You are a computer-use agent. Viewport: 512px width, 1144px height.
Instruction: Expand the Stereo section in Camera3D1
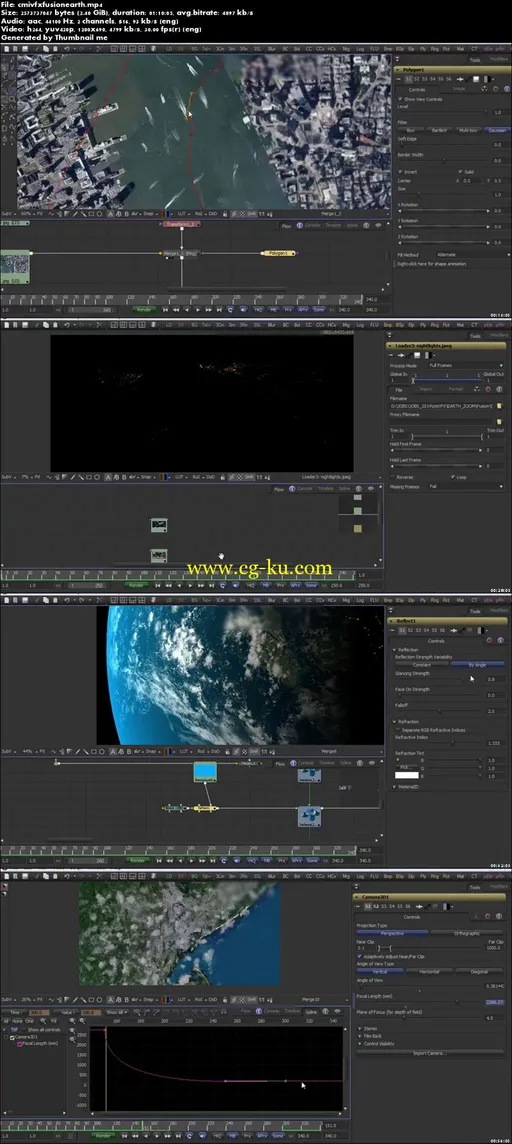[371, 1029]
